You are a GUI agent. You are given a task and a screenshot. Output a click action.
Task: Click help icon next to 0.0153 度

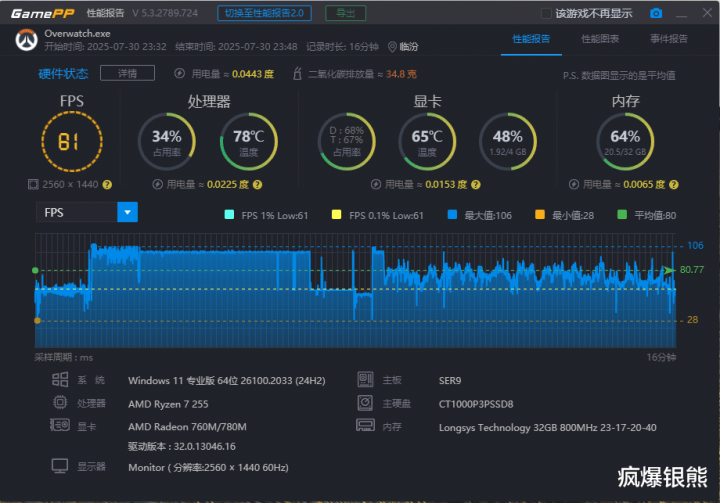(476, 185)
